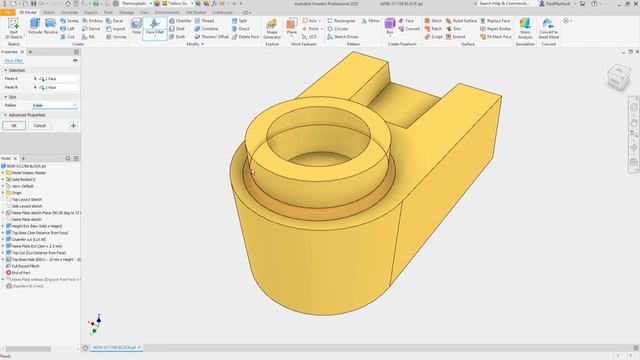Switch to the Tools ribbon tab

(108, 13)
